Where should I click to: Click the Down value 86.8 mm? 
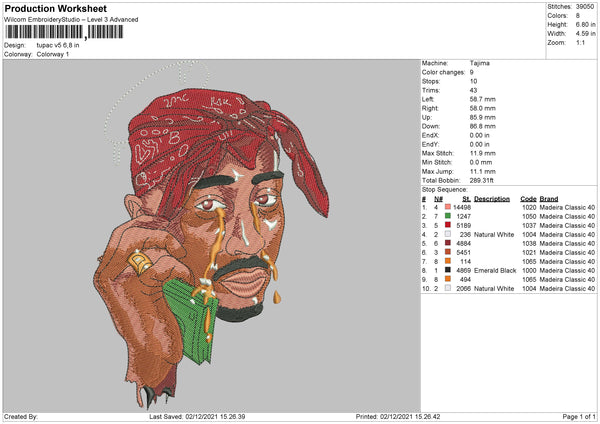(x=483, y=126)
